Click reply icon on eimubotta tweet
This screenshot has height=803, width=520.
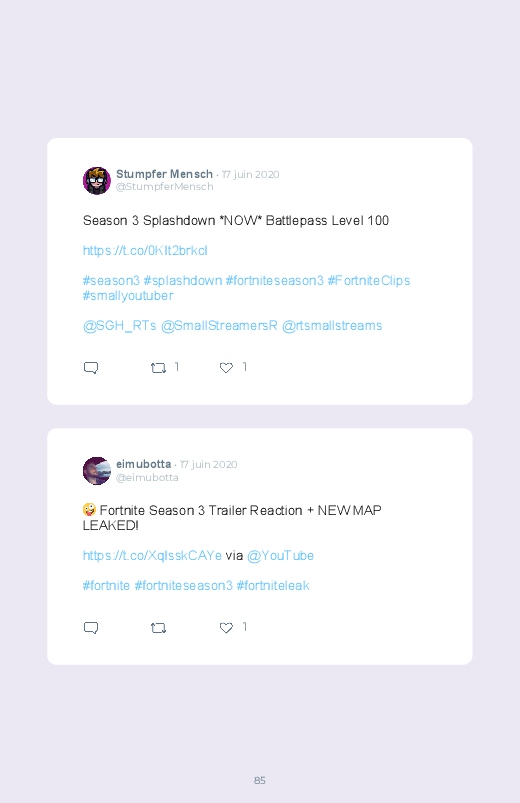(91, 628)
